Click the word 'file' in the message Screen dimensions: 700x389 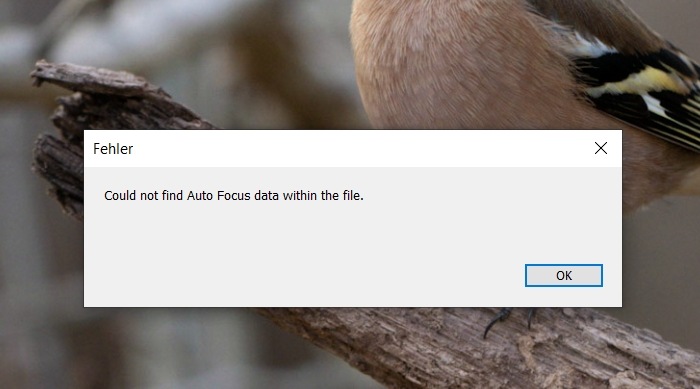tap(351, 195)
